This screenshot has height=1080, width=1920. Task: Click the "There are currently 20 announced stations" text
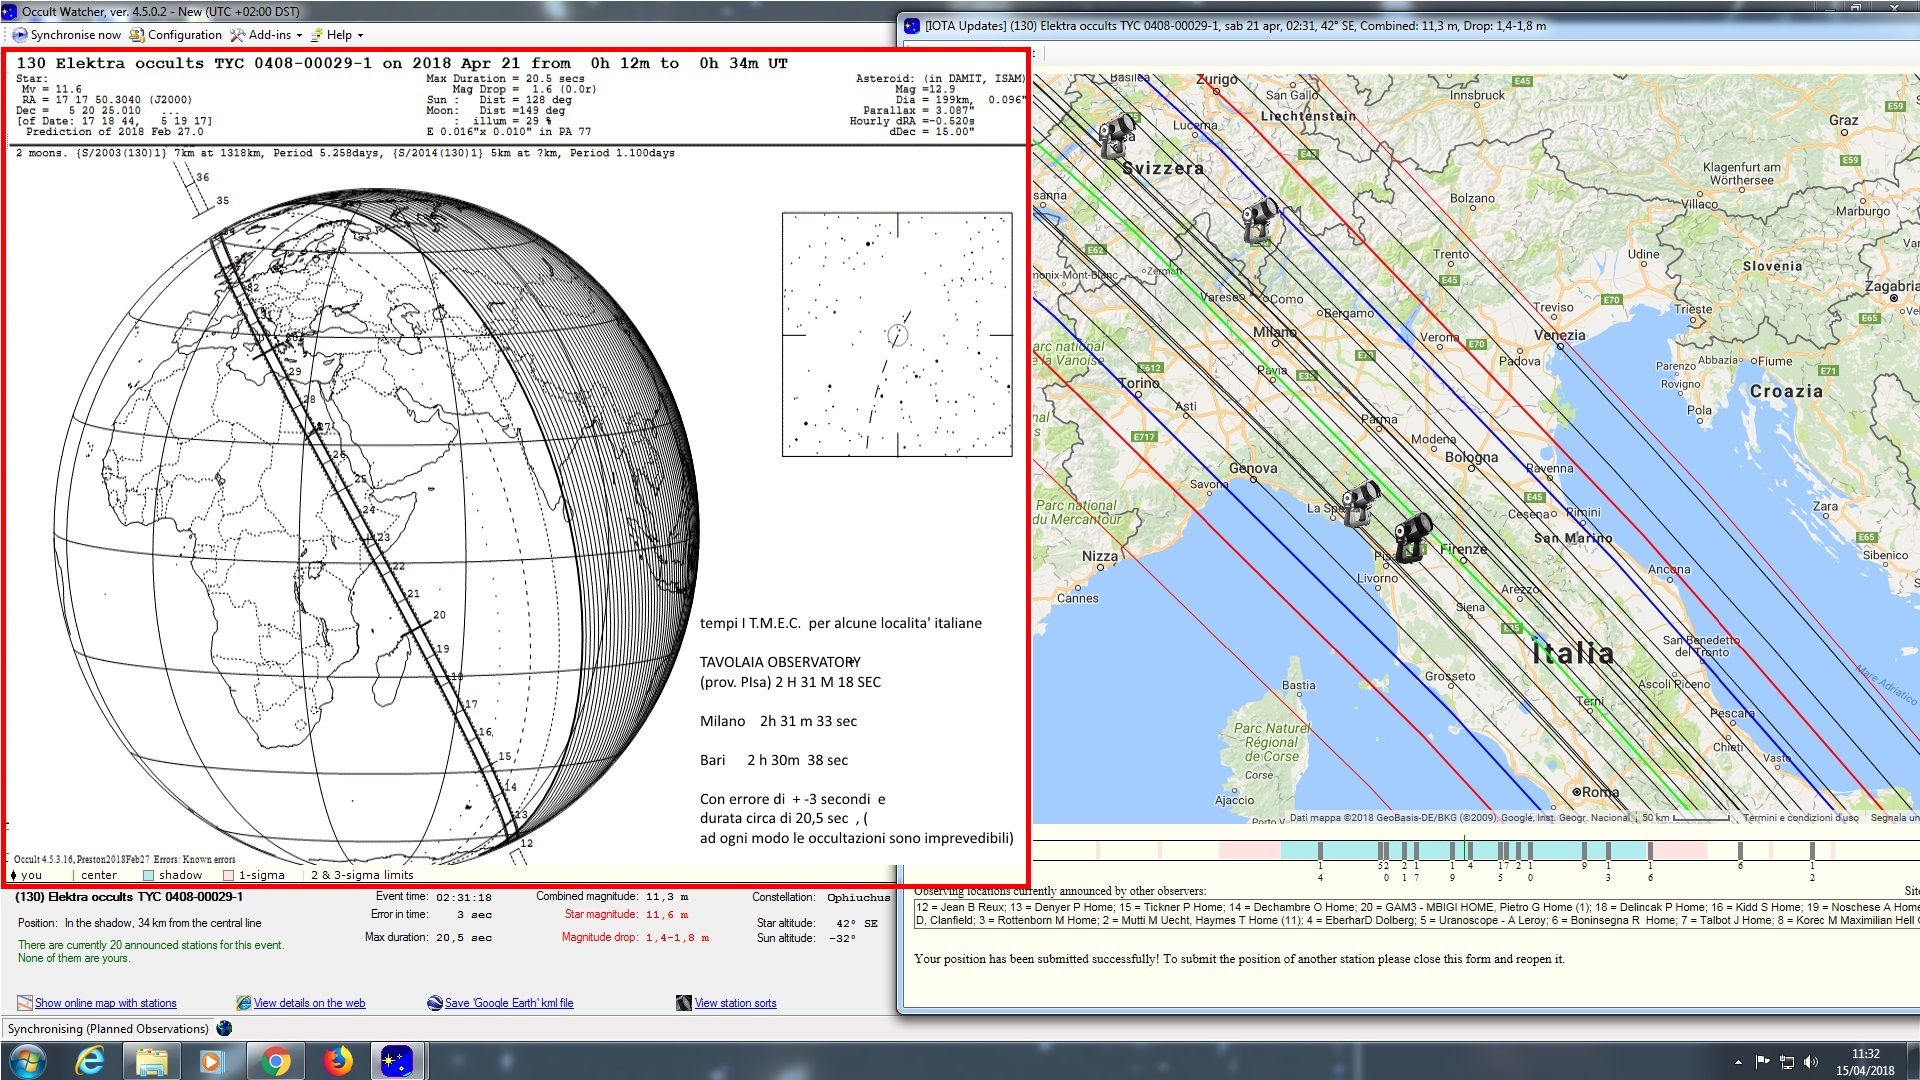(x=151, y=945)
